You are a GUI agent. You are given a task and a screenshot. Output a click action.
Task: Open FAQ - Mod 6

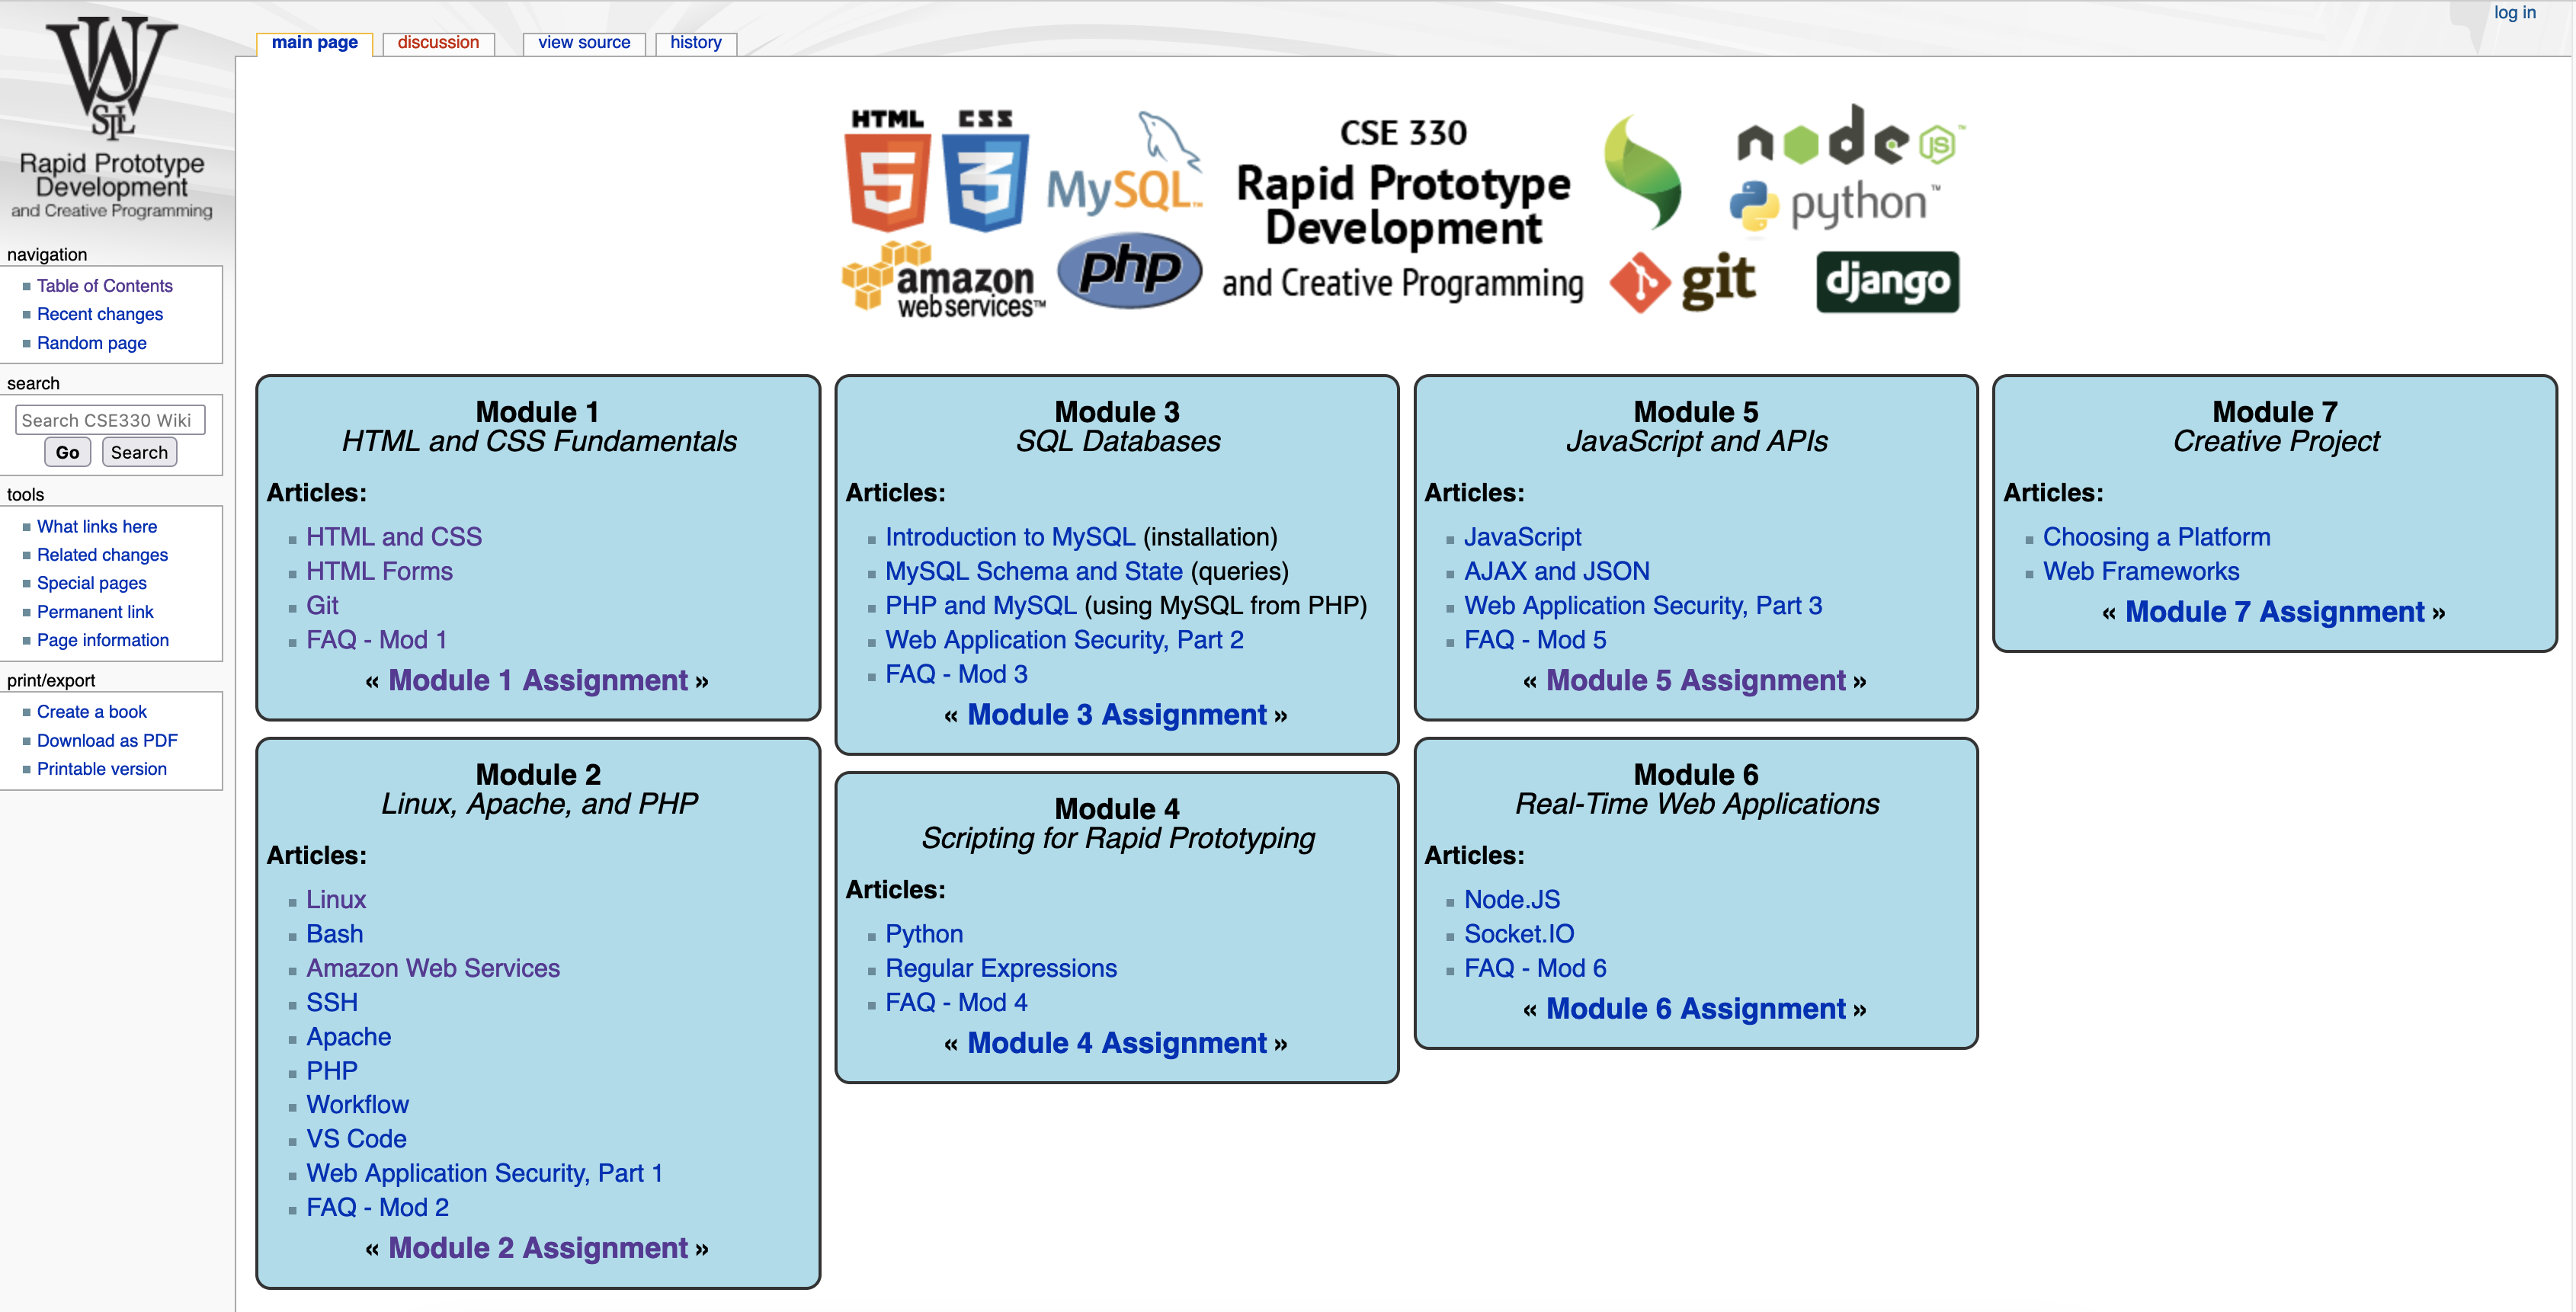1535,968
